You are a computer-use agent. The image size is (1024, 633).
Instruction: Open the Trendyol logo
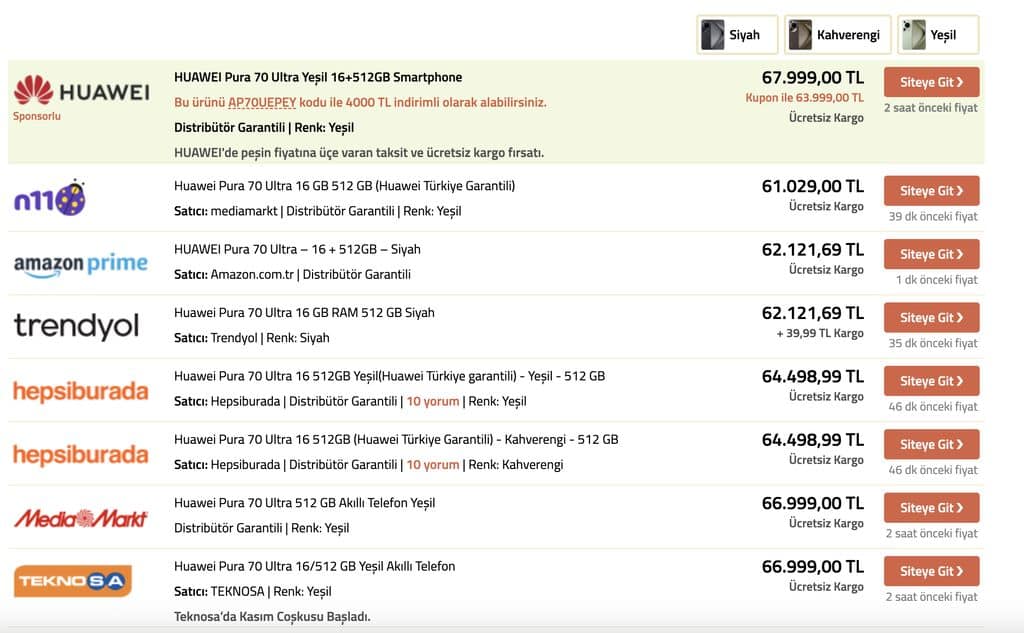pos(76,326)
